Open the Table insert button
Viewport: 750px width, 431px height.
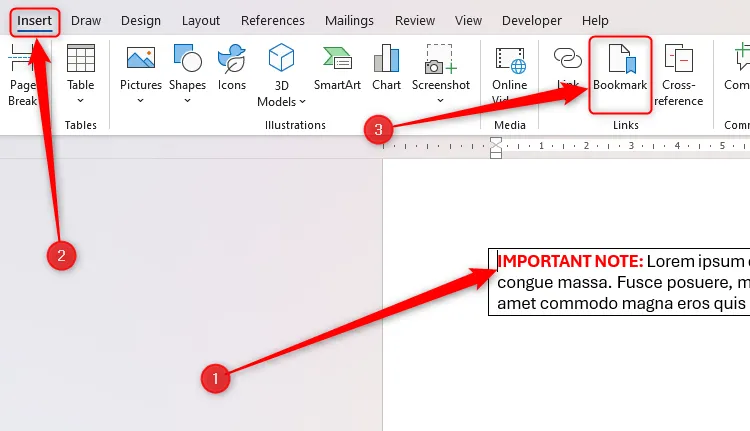point(81,60)
